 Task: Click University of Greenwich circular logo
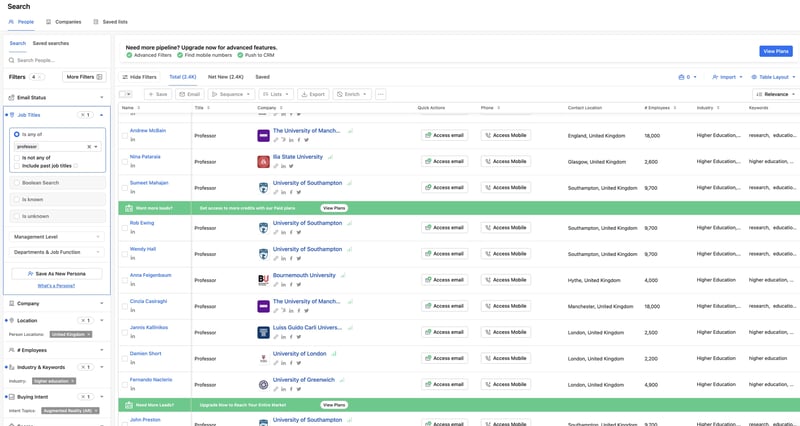pyautogui.click(x=263, y=385)
